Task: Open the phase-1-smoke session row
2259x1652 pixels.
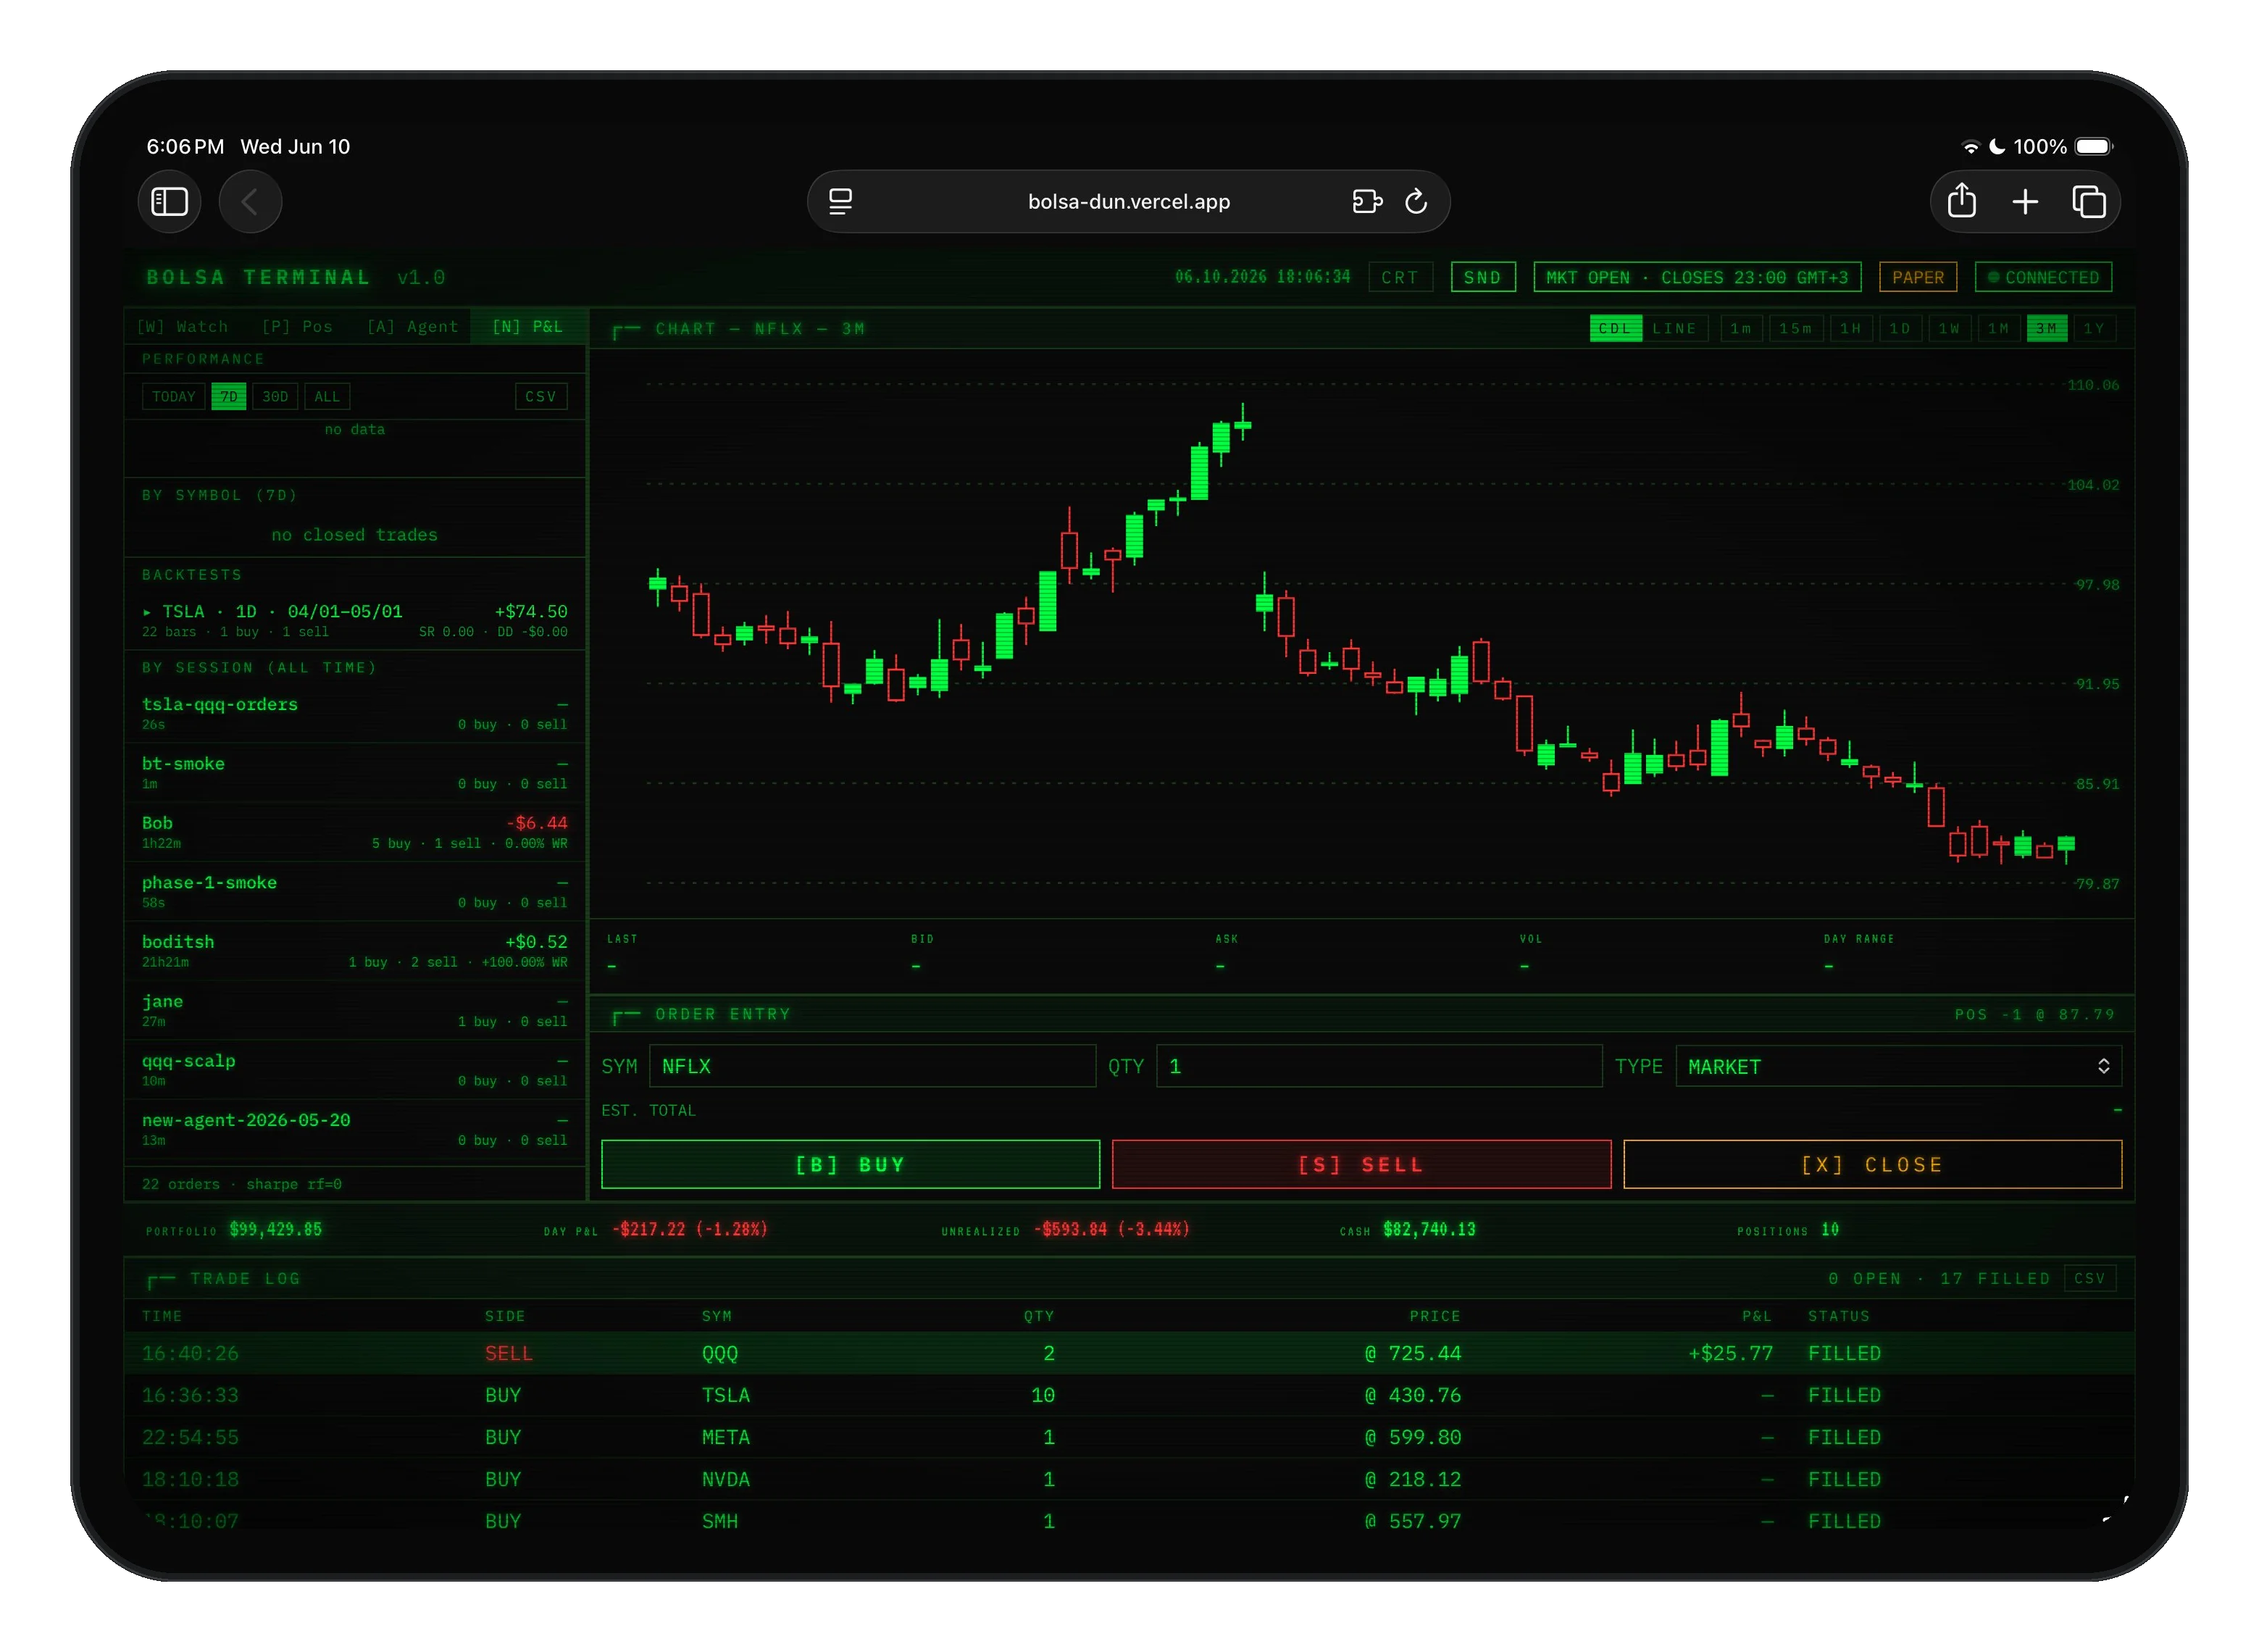Action: pyautogui.click(x=354, y=891)
